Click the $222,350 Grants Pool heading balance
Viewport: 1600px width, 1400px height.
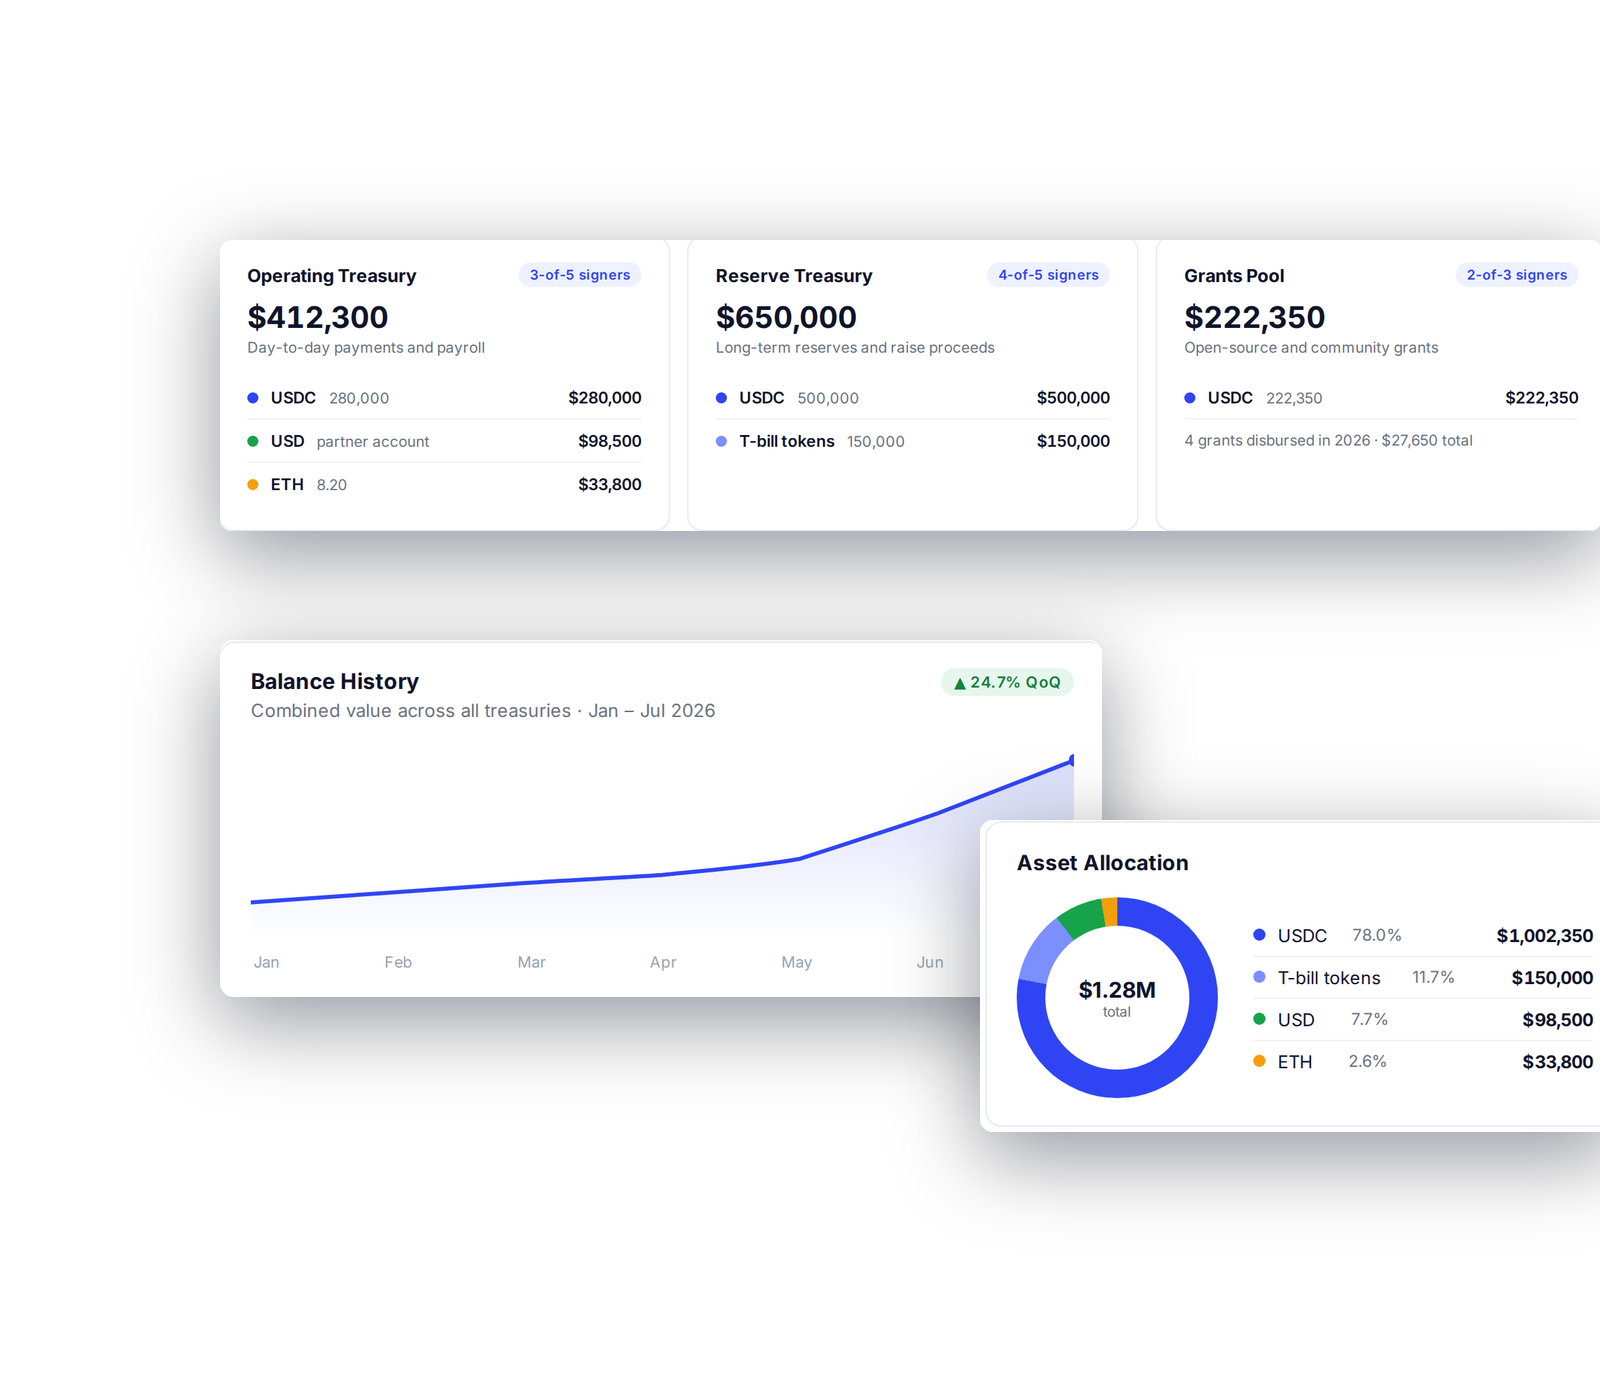coord(1254,317)
